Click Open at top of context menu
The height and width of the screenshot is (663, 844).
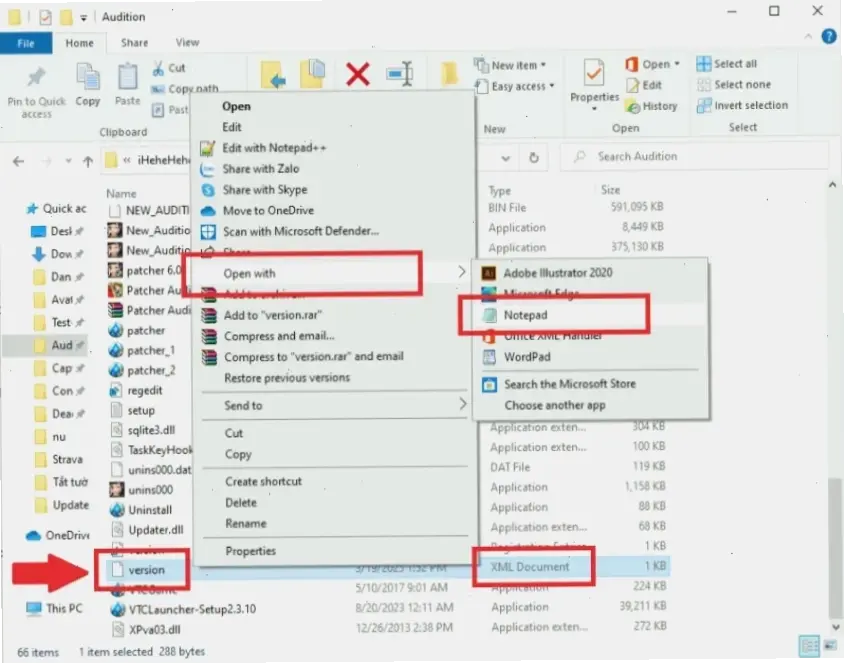pyautogui.click(x=236, y=107)
